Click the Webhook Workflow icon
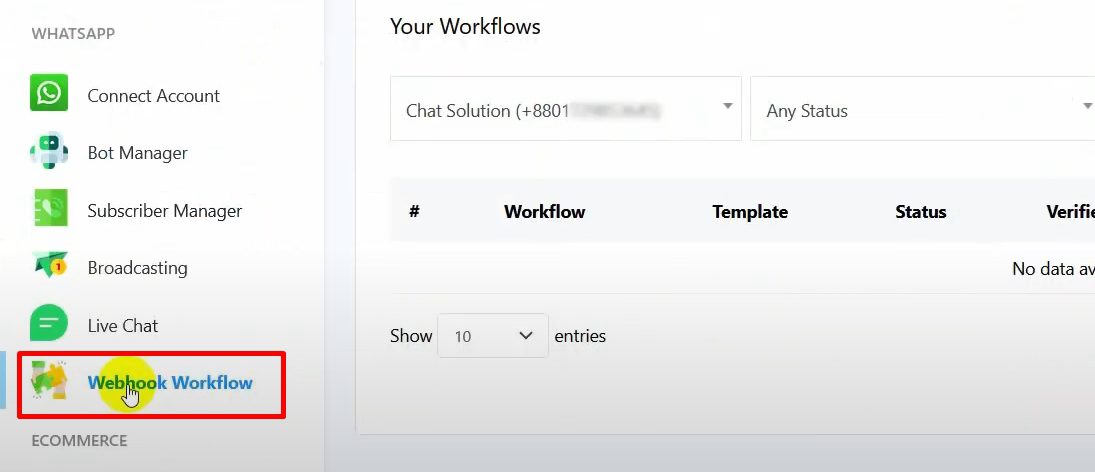Screen dimensions: 1095x472 49,382
